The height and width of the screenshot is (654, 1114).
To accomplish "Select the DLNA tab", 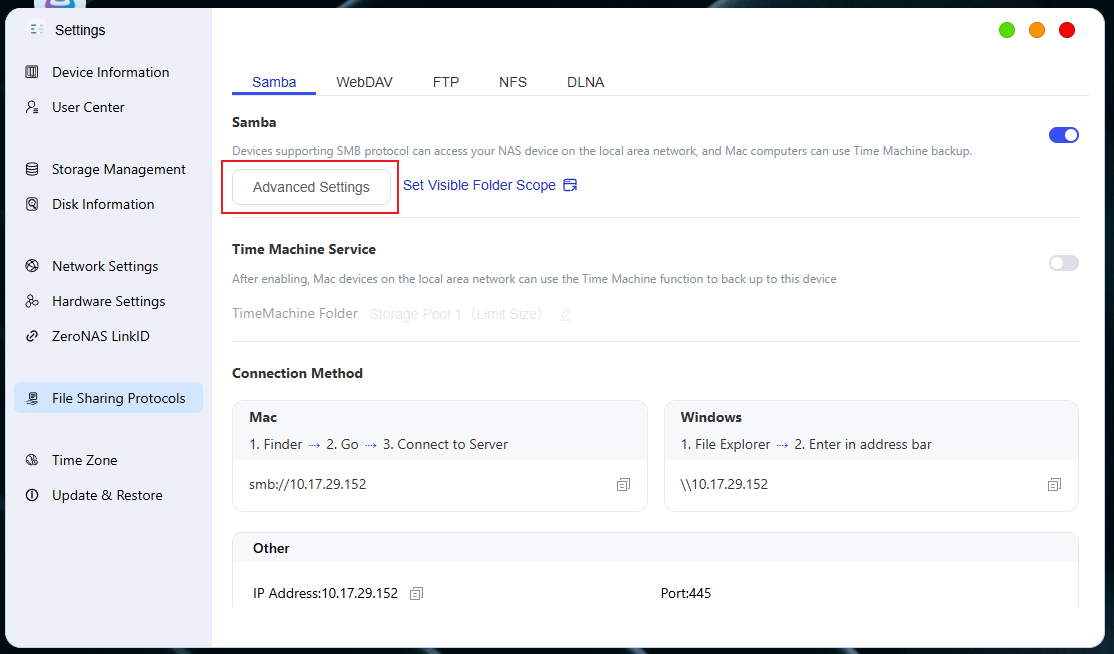I will (x=585, y=82).
